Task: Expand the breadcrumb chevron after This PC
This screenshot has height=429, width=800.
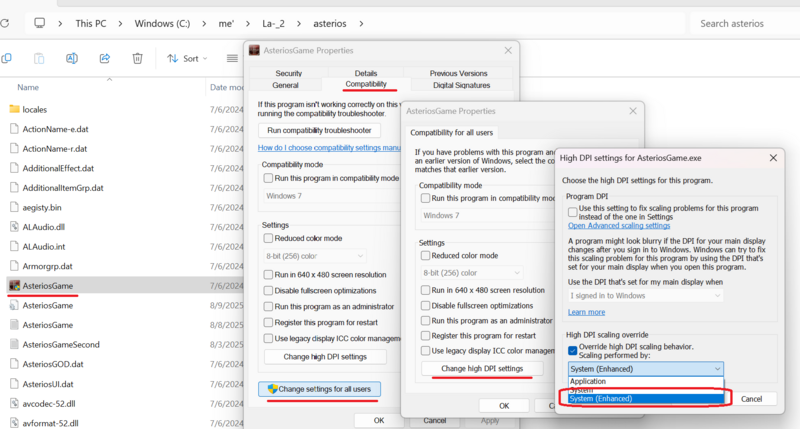Action: (x=120, y=23)
